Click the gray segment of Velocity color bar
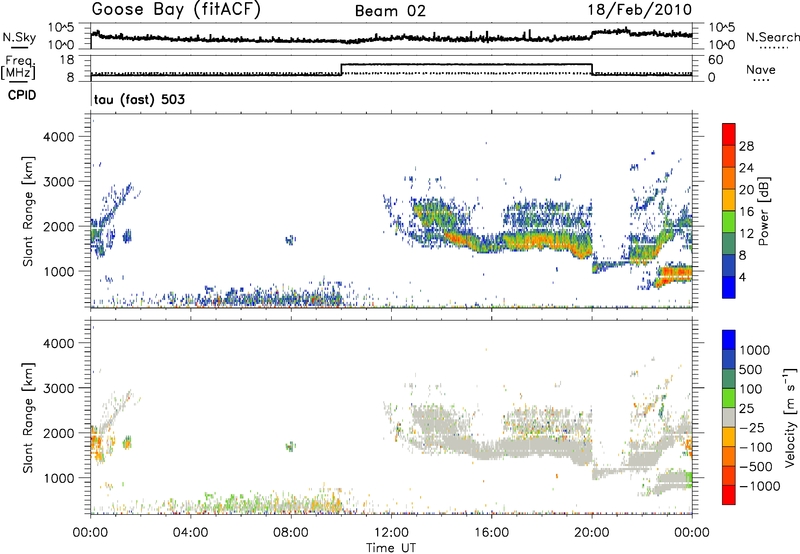 pyautogui.click(x=729, y=418)
